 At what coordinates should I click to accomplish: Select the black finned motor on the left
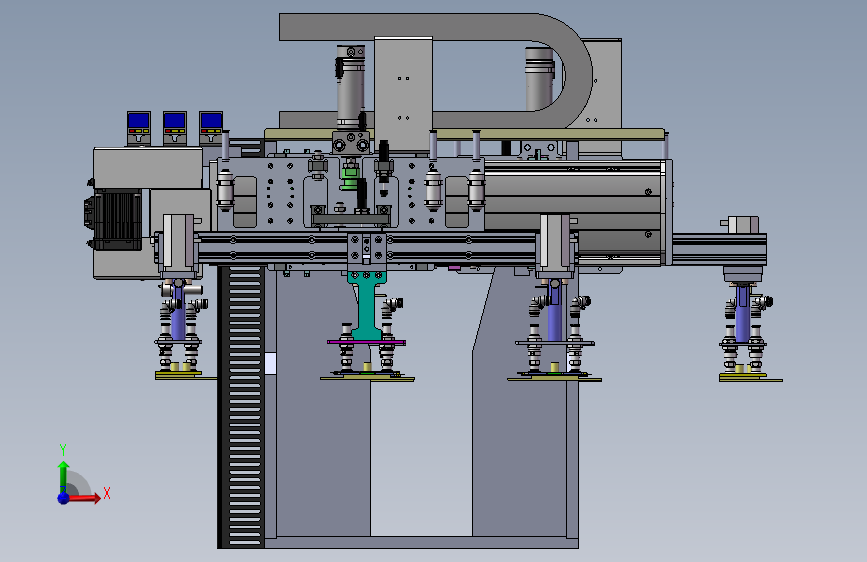tap(114, 220)
